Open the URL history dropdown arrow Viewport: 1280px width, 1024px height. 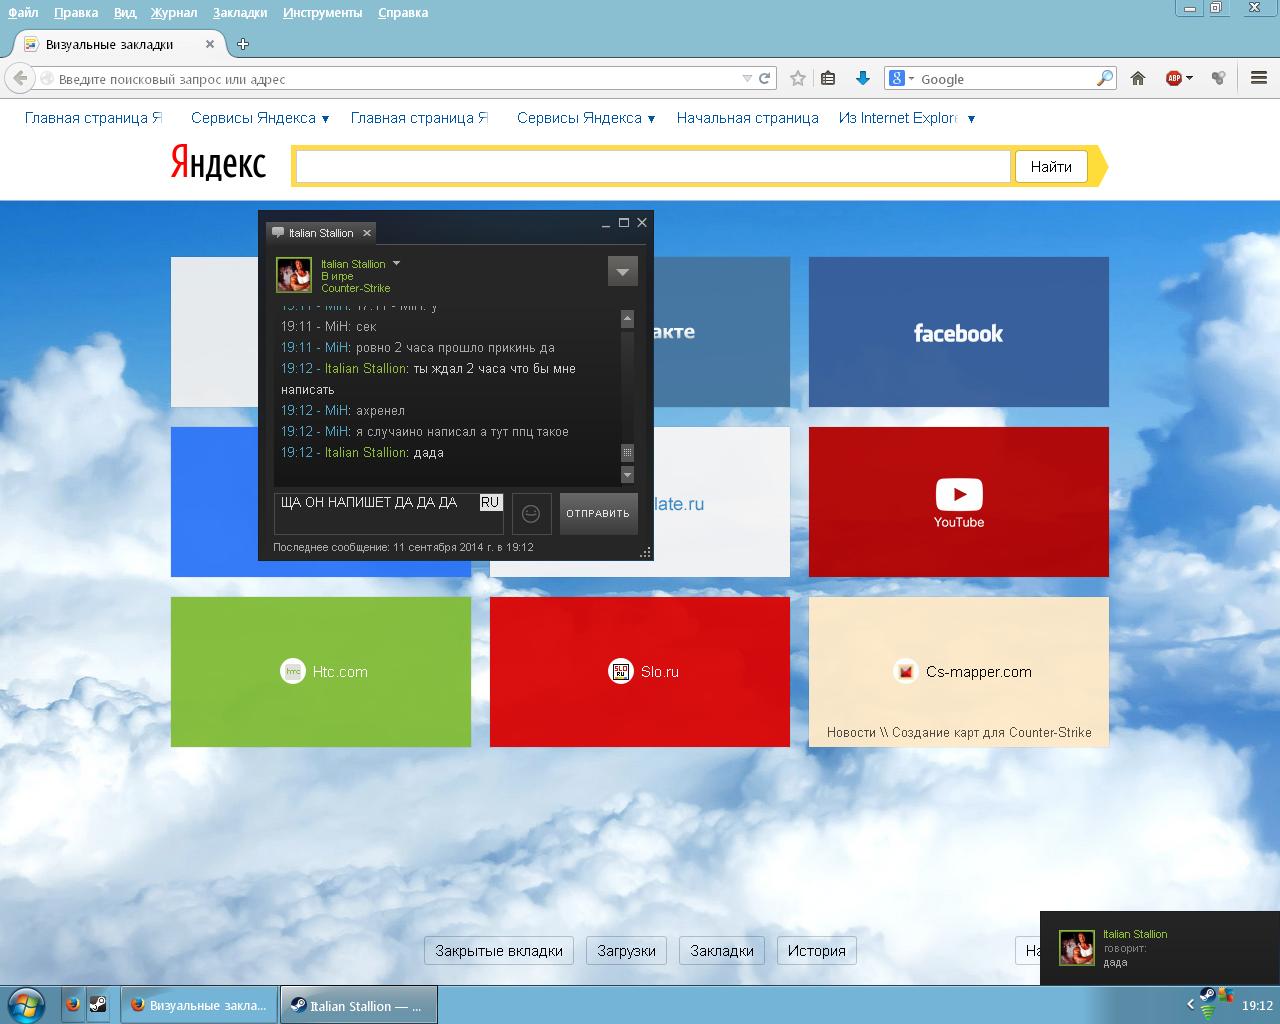tap(747, 78)
